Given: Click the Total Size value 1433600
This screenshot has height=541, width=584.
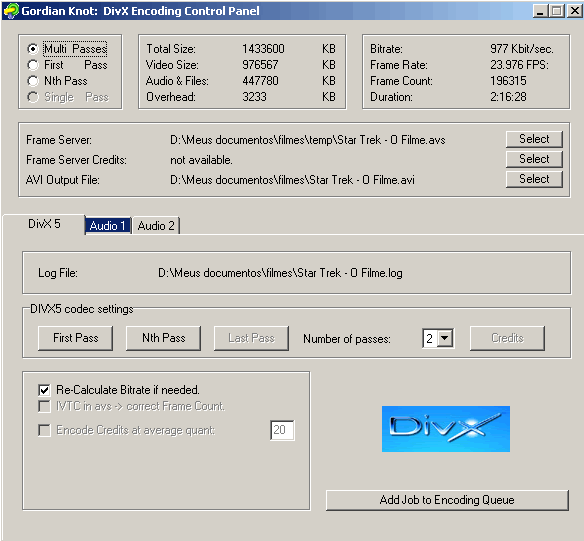Looking at the screenshot, I should (x=263, y=49).
